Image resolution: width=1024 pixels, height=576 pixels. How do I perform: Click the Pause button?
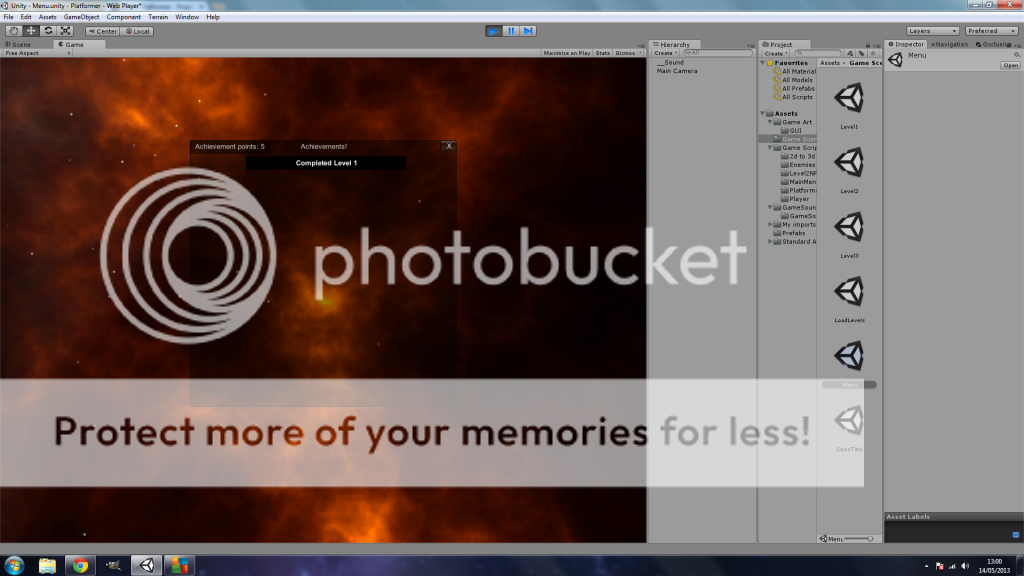point(511,31)
